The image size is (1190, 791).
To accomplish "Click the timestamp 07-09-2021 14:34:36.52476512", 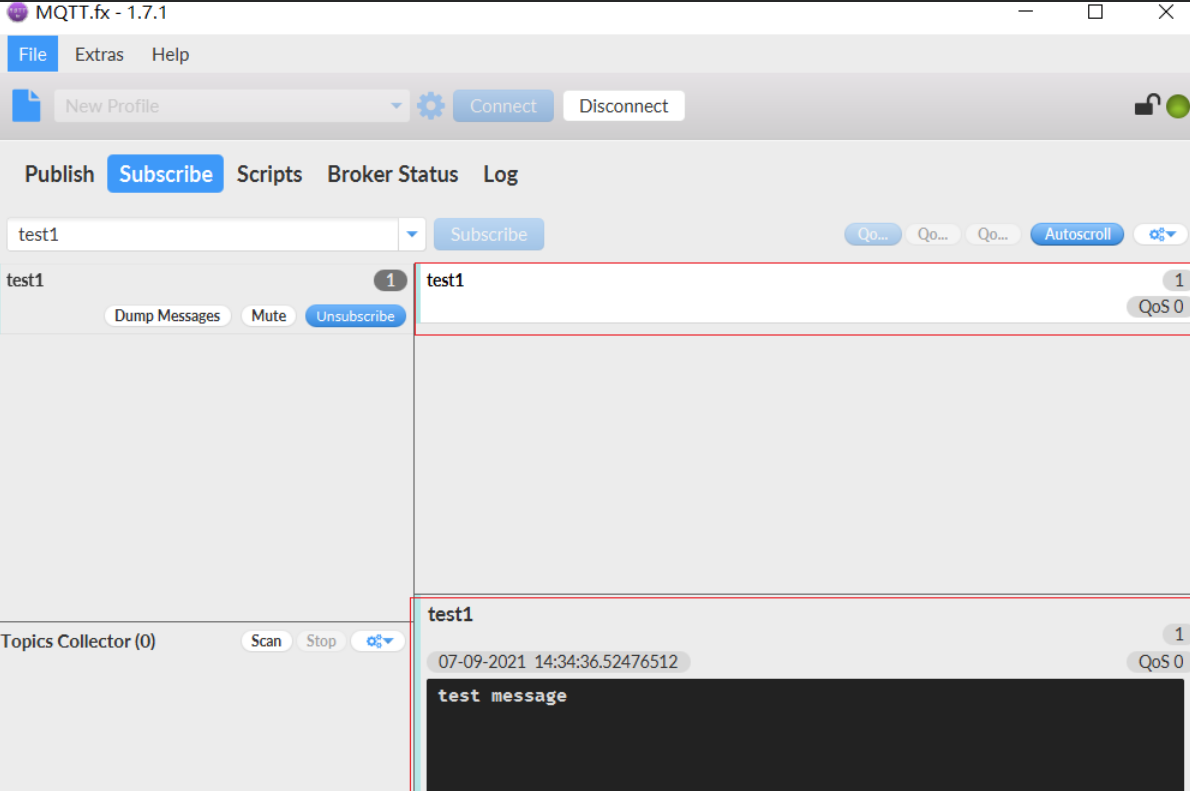I will pyautogui.click(x=558, y=662).
